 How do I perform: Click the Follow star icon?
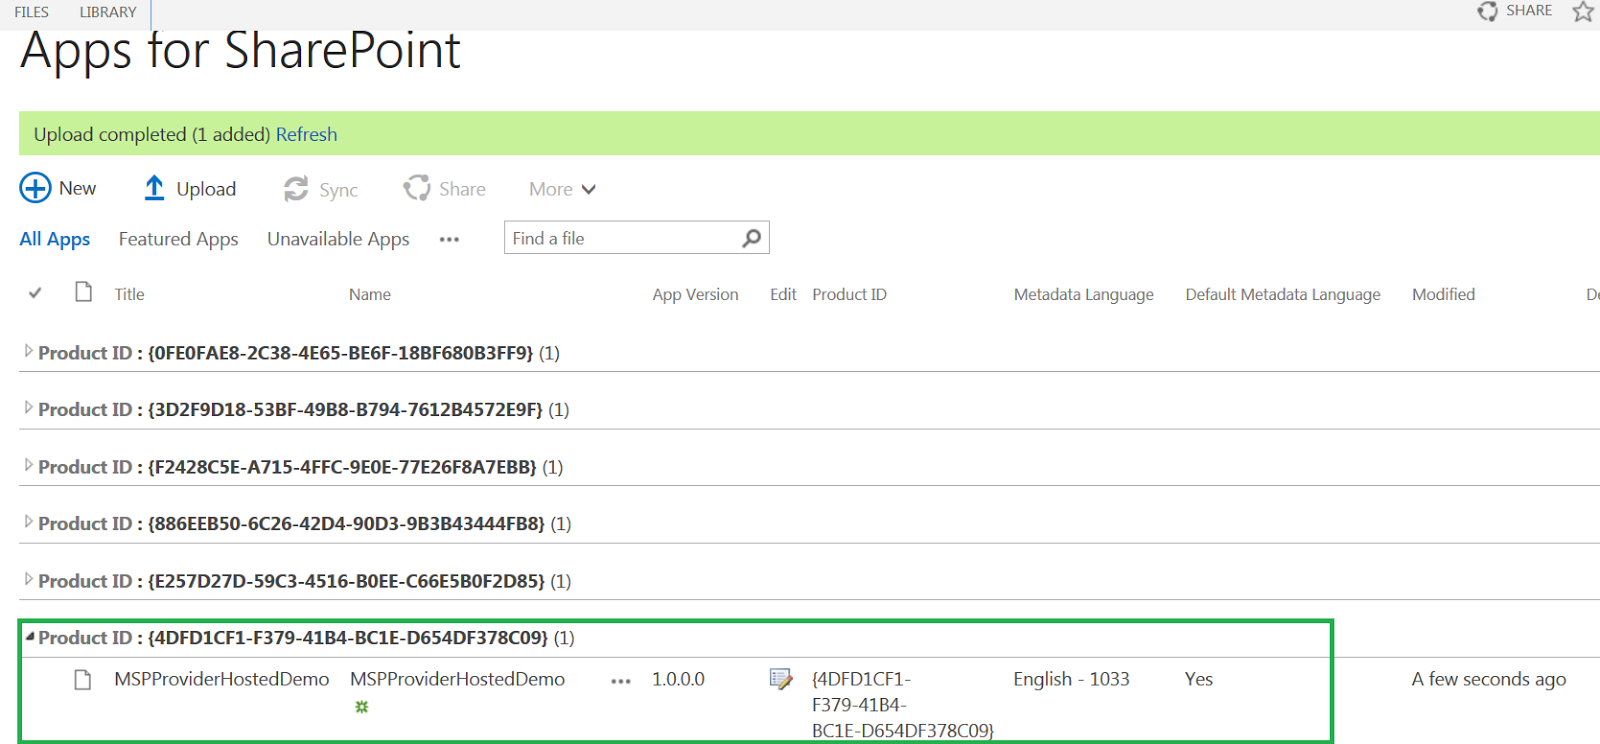click(1583, 11)
